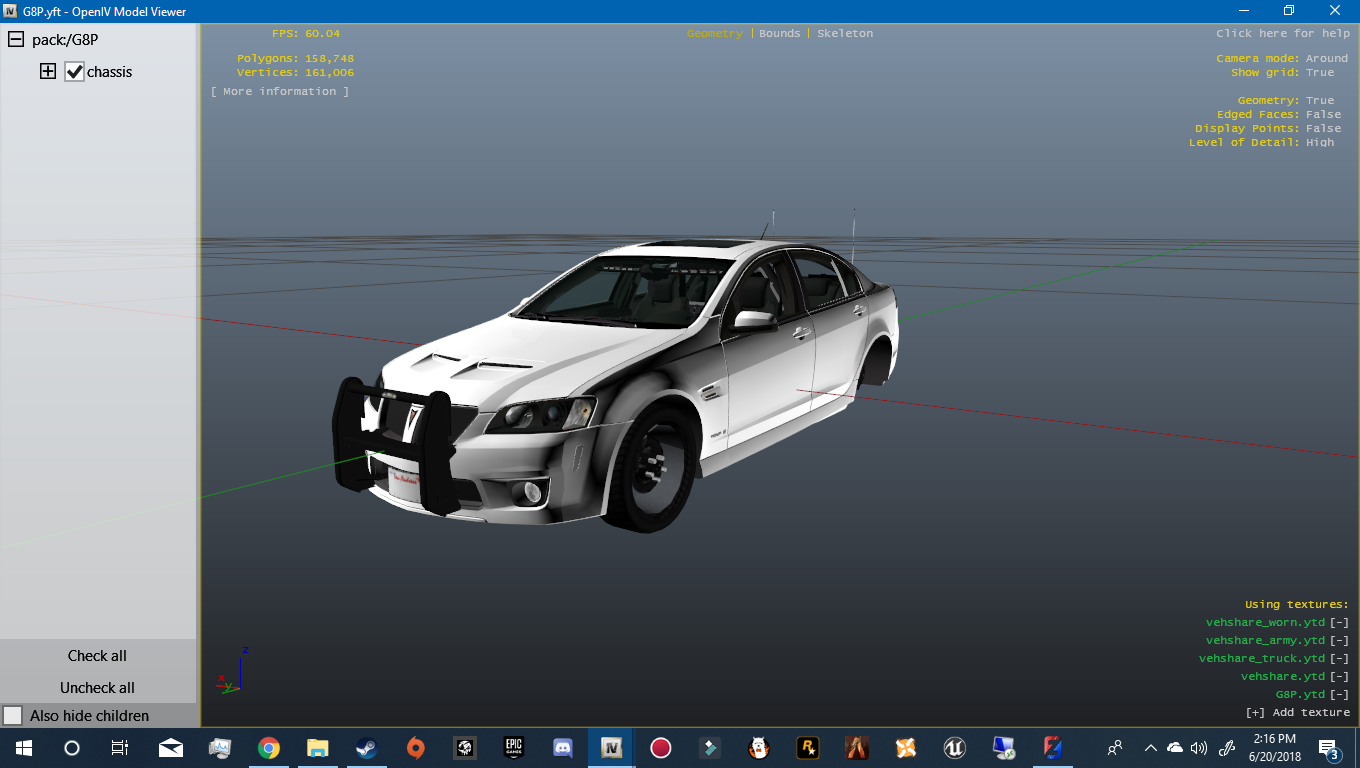Switch to the Skeleton view tab
This screenshot has height=768, width=1360.
coord(845,33)
